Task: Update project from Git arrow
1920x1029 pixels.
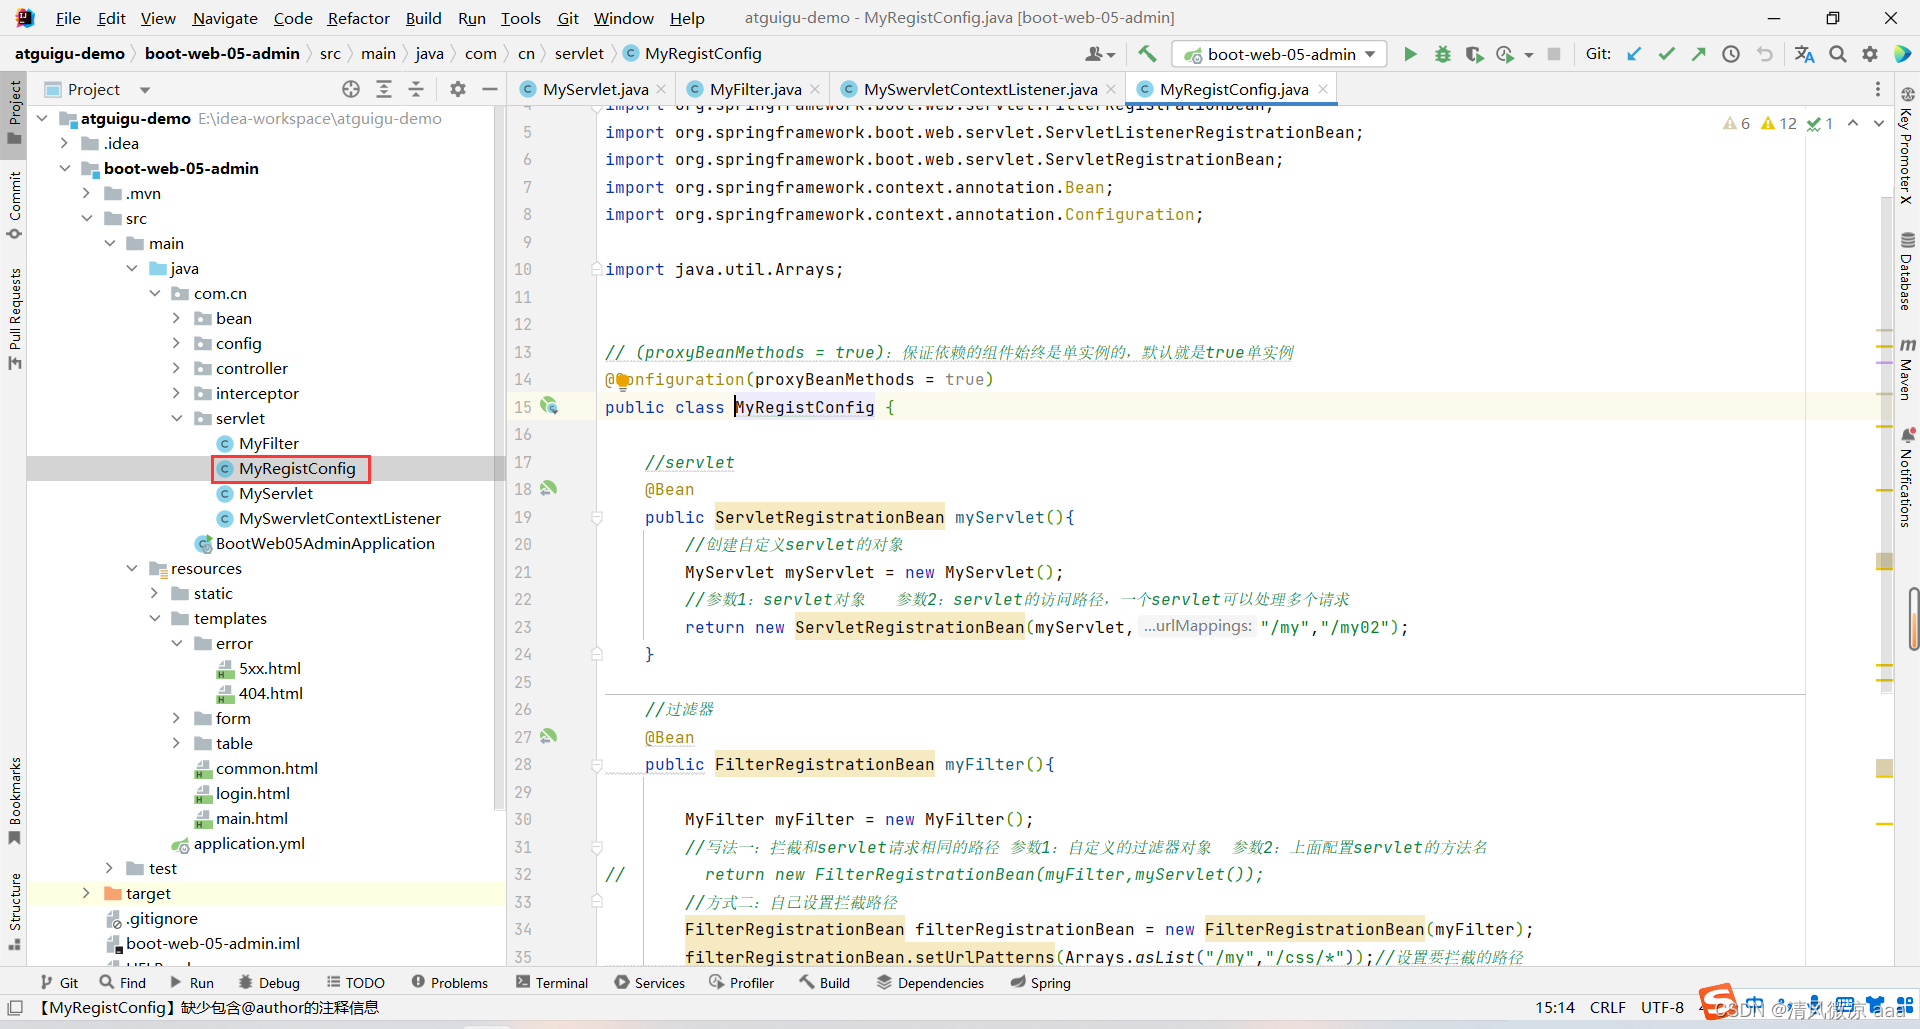Action: 1634,54
